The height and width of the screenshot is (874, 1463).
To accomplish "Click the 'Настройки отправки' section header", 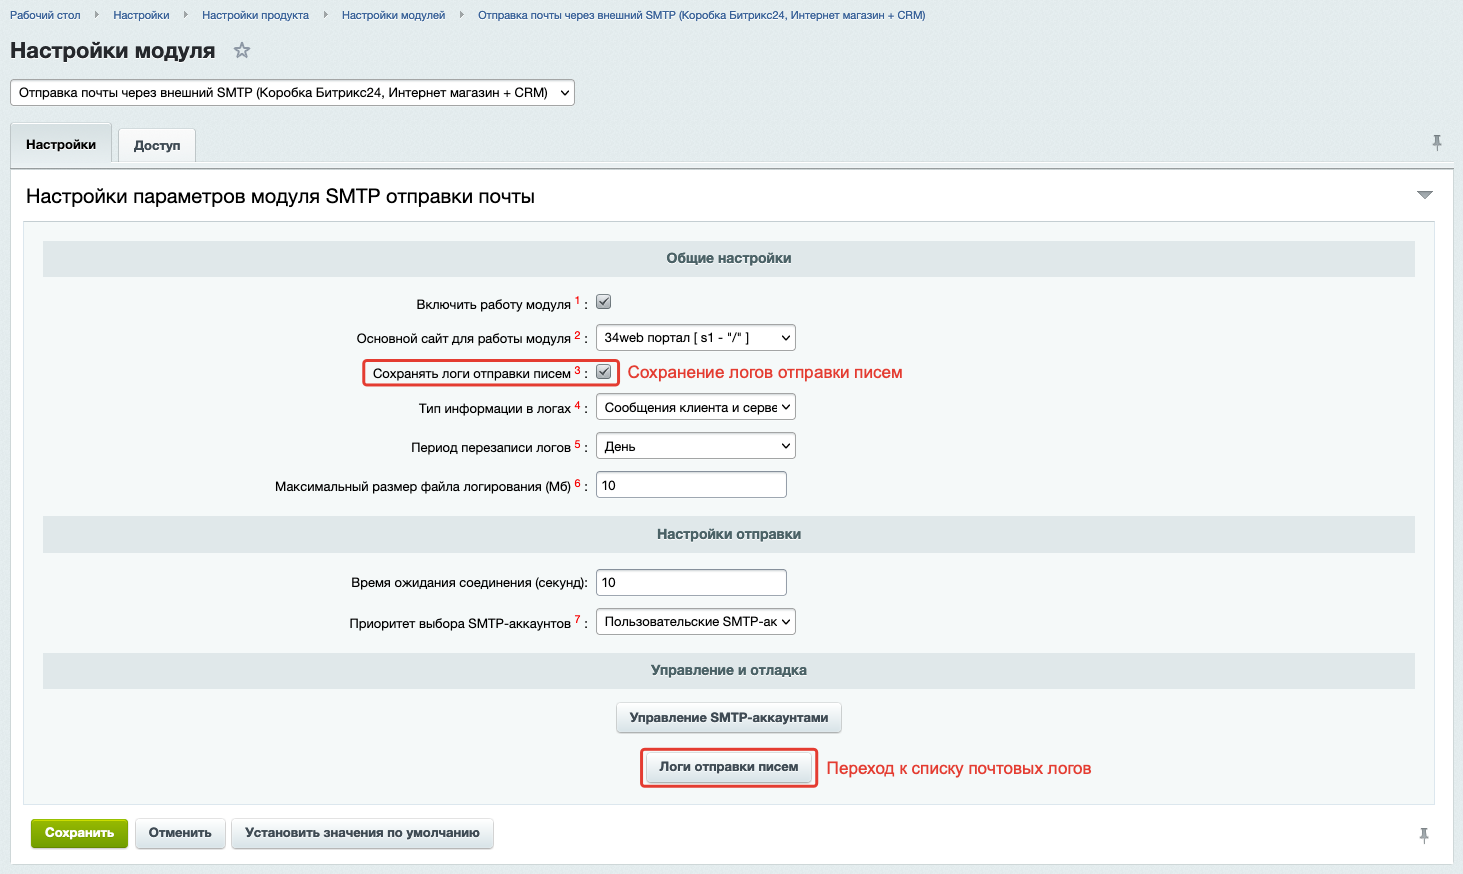I will point(729,534).
